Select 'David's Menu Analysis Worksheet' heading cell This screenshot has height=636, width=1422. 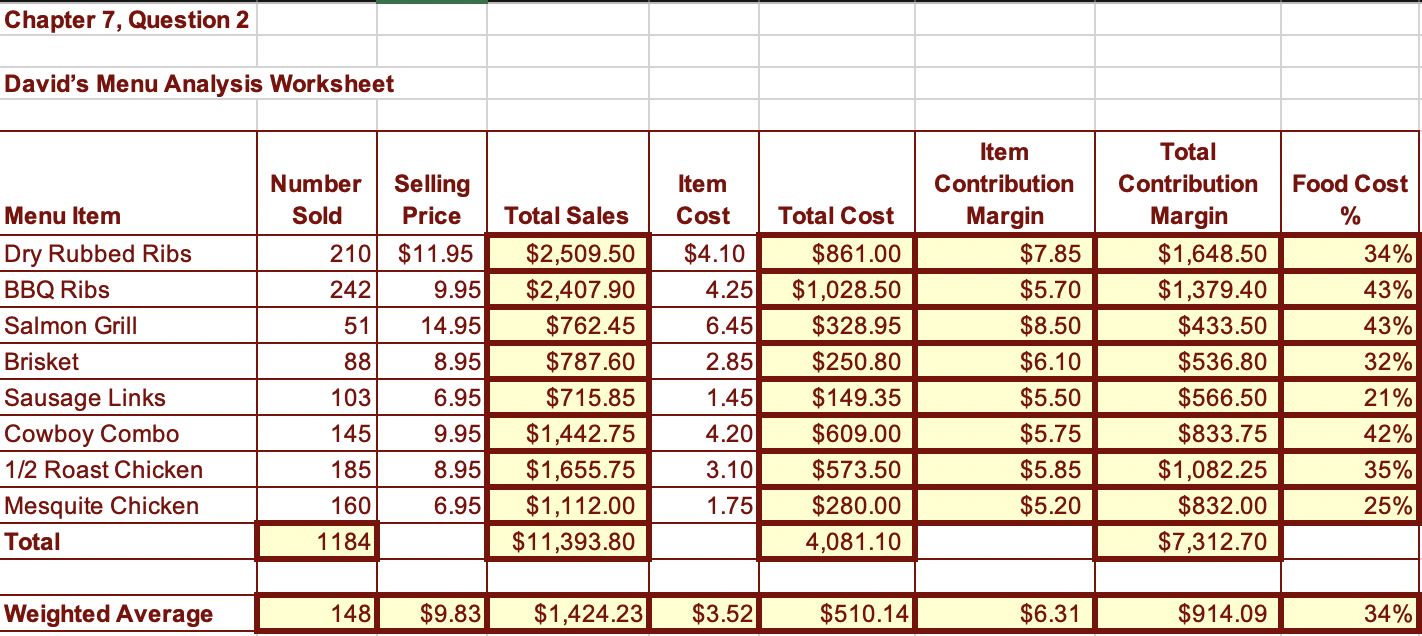point(200,83)
